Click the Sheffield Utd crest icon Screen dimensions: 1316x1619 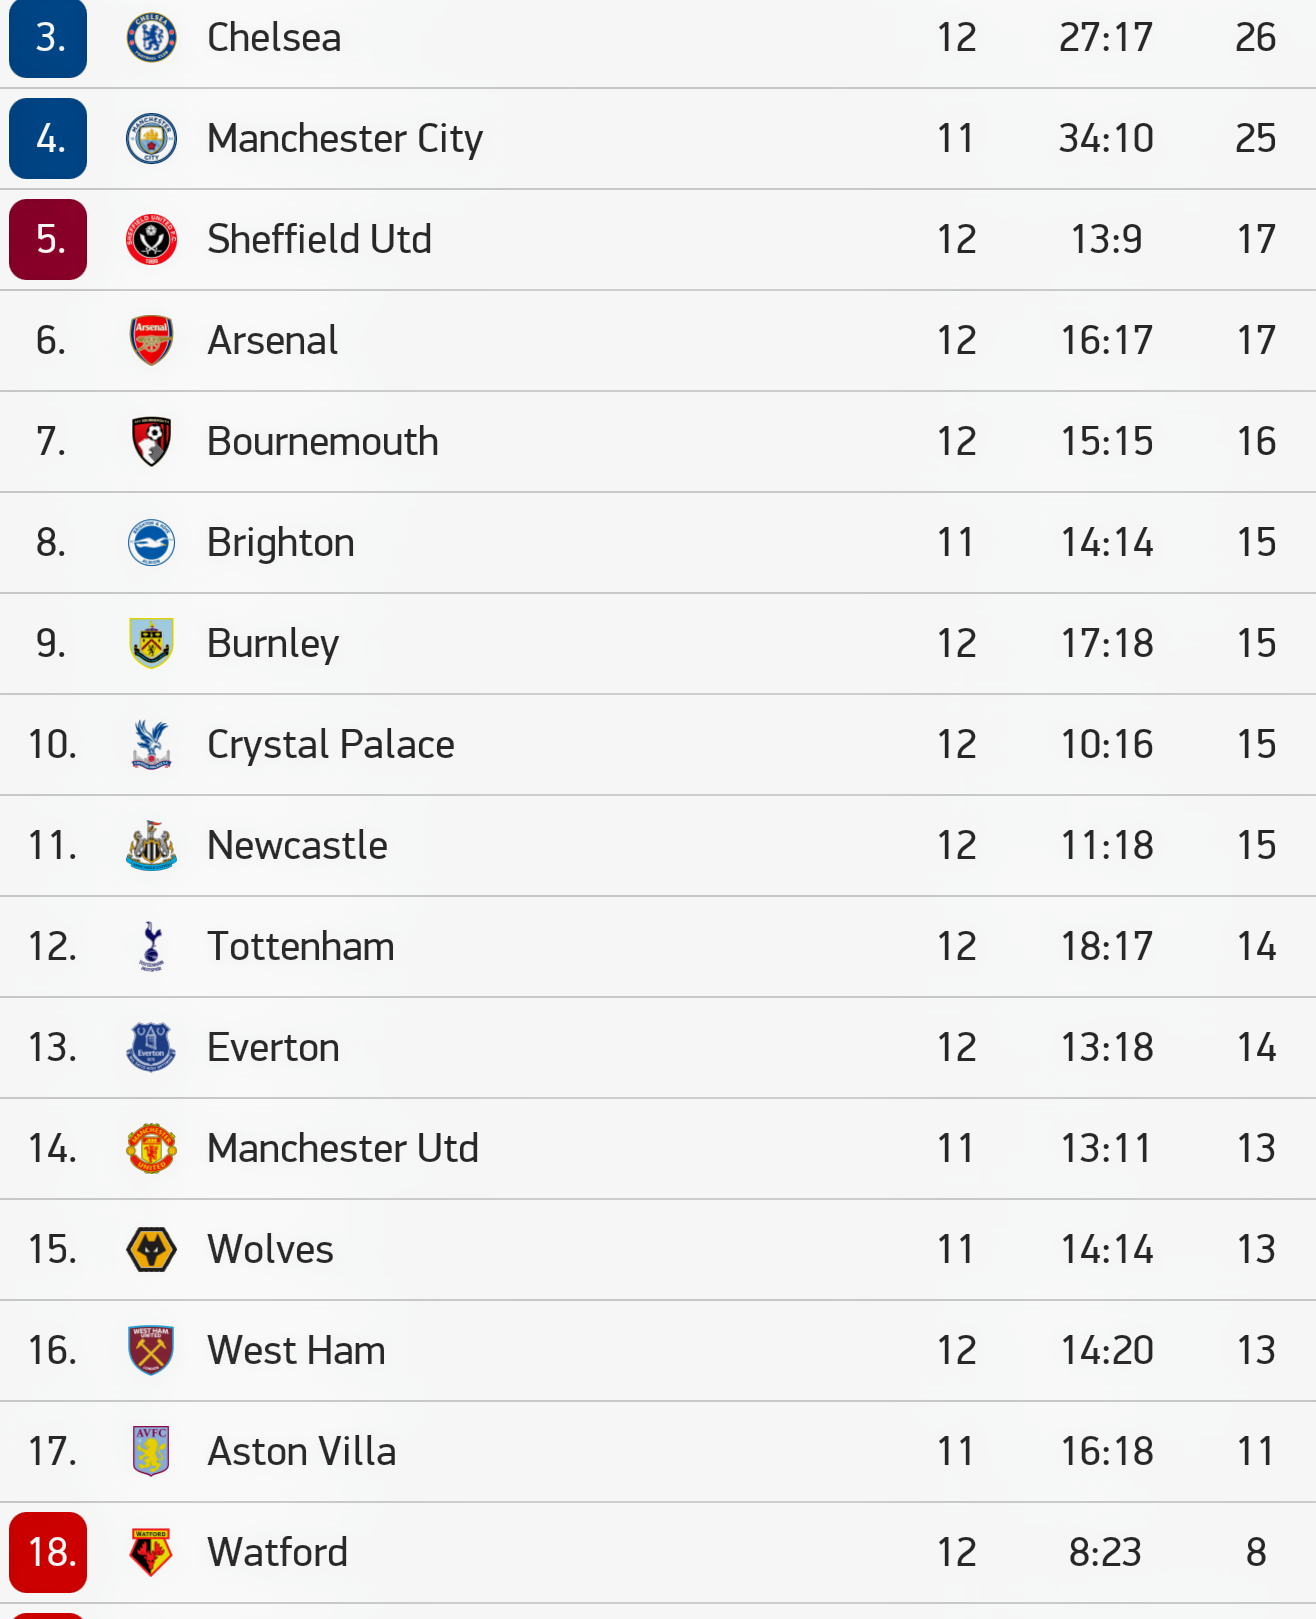coord(152,240)
